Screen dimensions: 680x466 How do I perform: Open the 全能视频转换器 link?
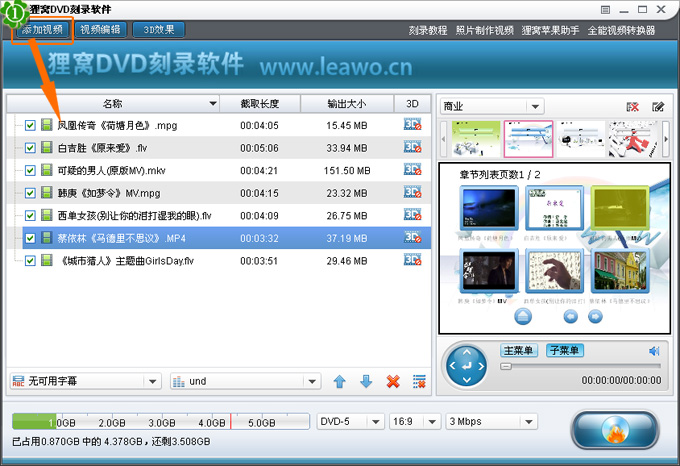click(621, 30)
